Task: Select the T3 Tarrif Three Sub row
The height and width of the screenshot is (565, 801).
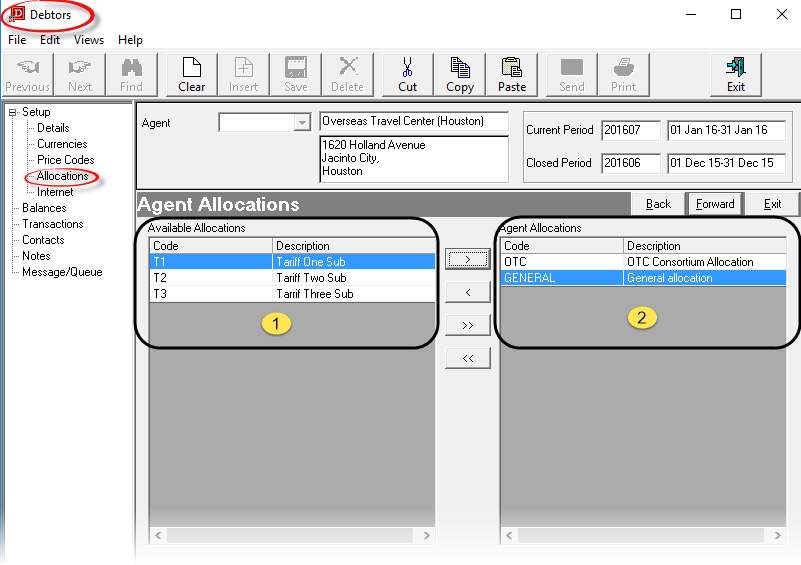Action: (292, 294)
